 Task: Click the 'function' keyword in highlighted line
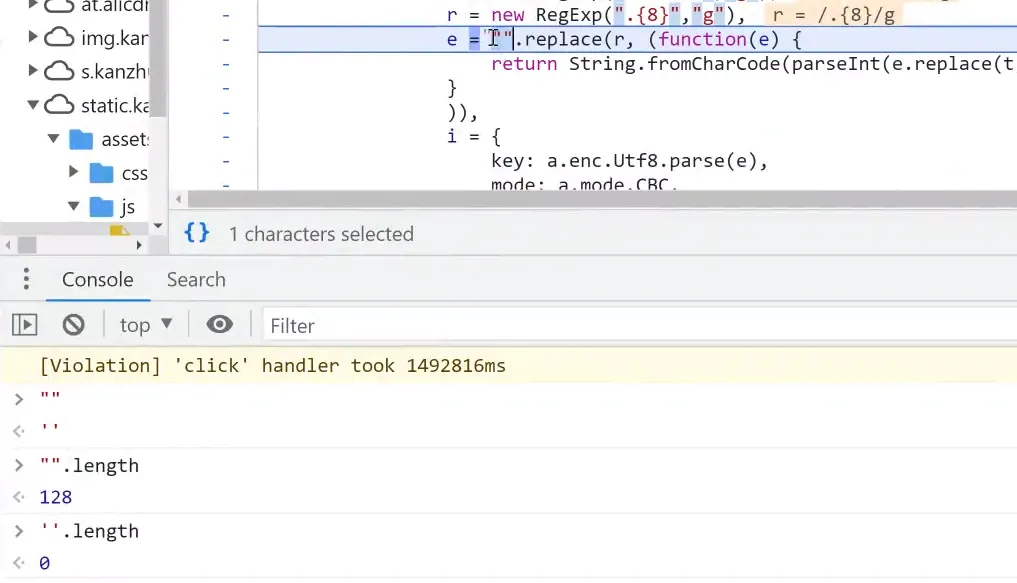(x=702, y=40)
